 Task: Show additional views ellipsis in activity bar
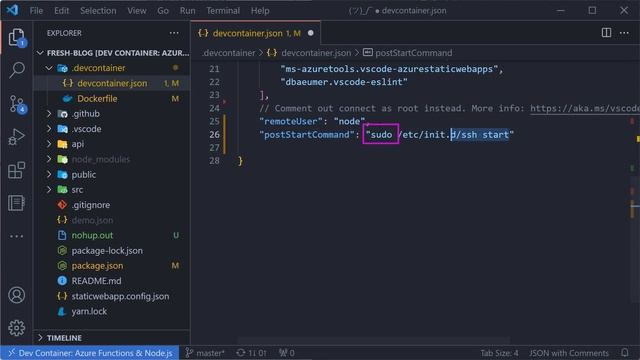coord(16,236)
